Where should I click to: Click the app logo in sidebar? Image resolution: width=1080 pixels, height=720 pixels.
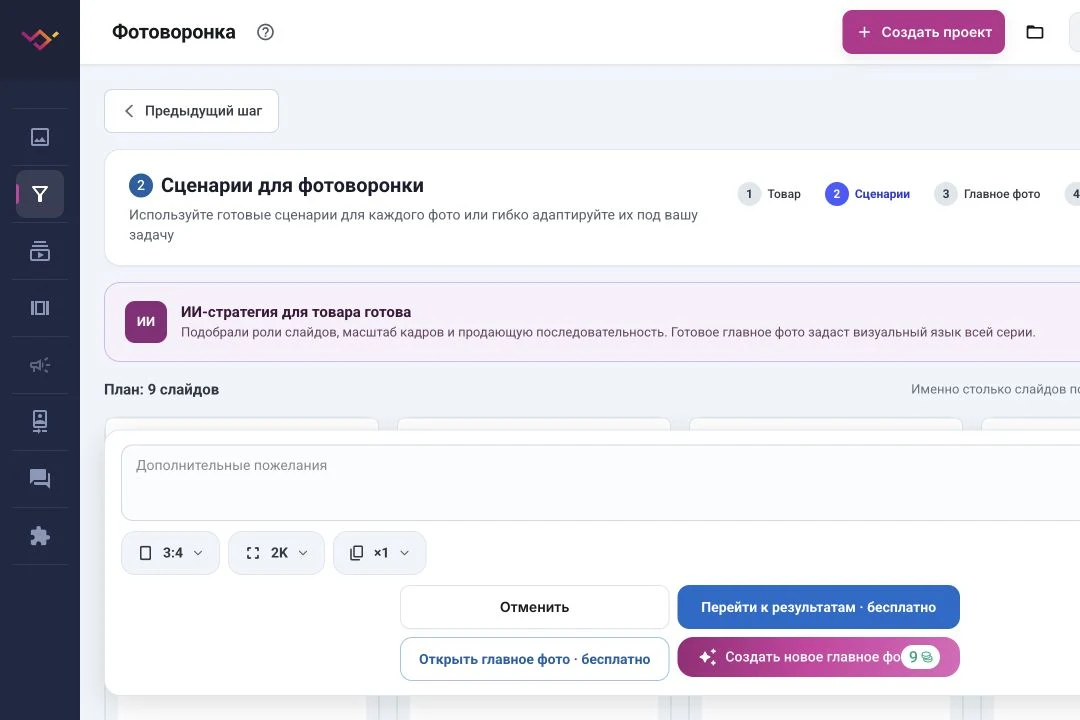coord(39,39)
